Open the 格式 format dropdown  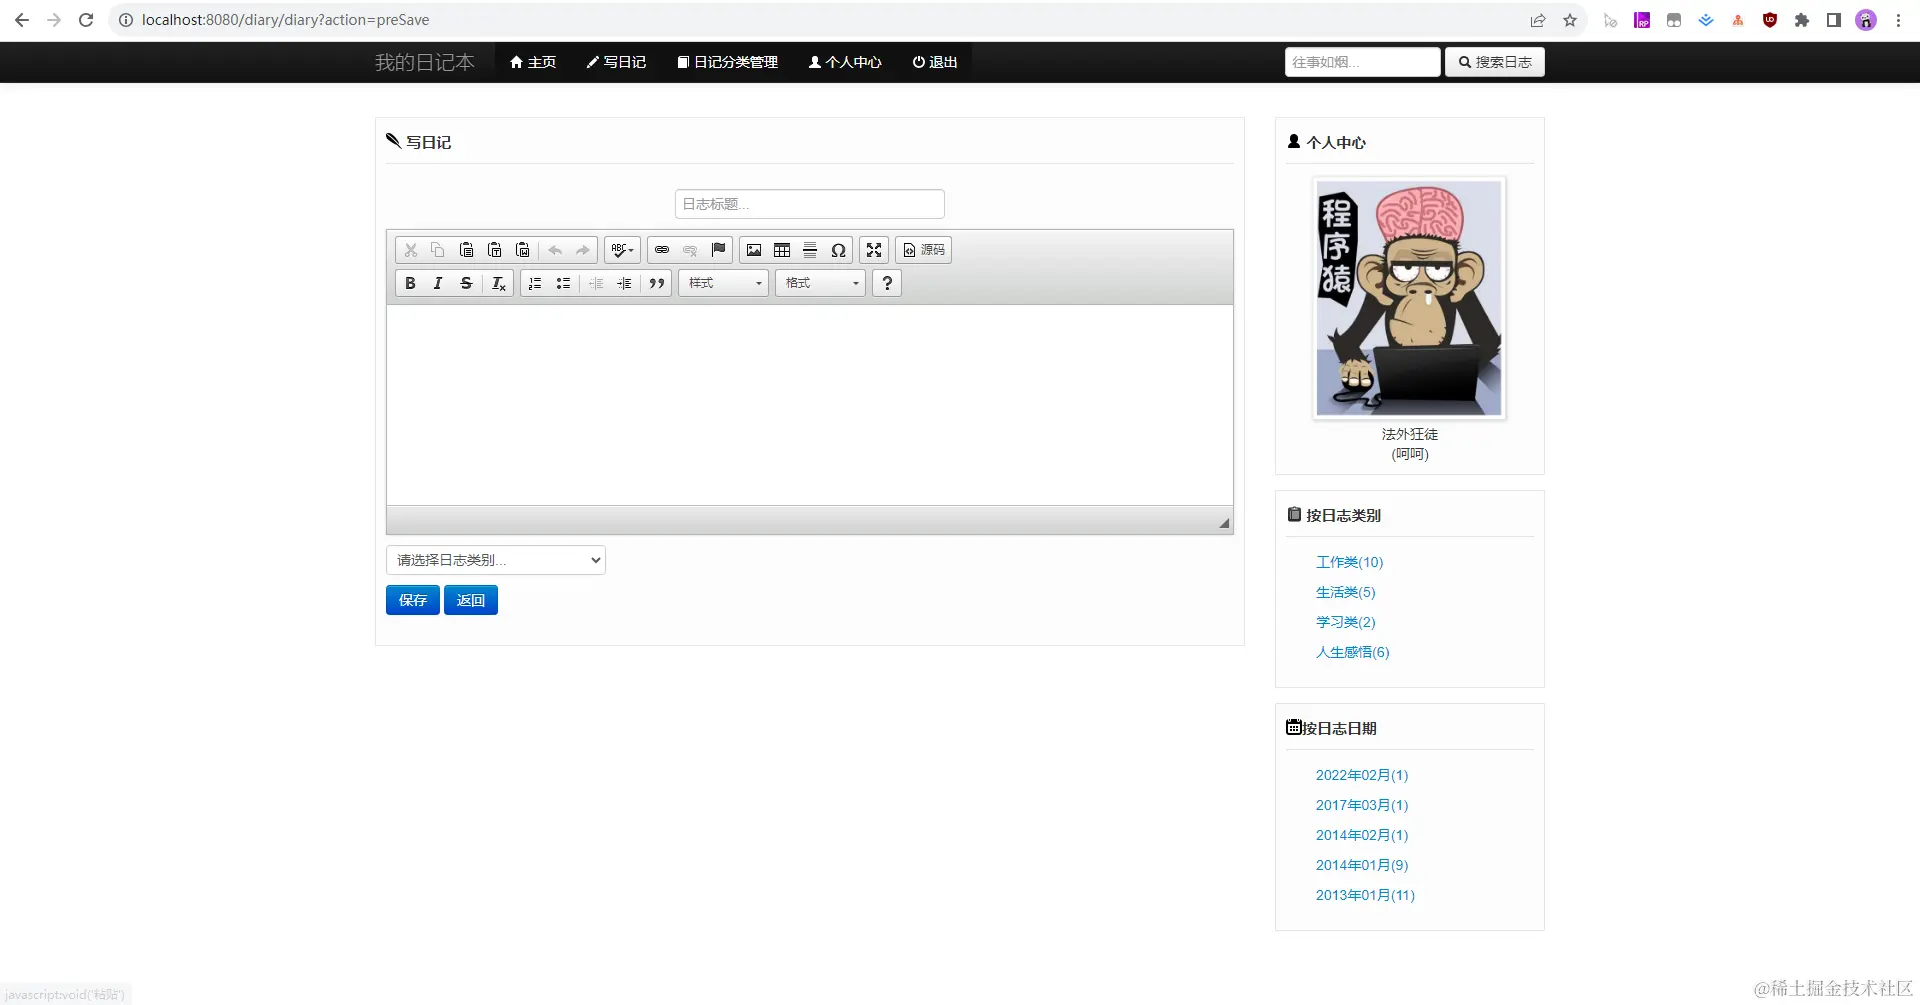click(820, 283)
